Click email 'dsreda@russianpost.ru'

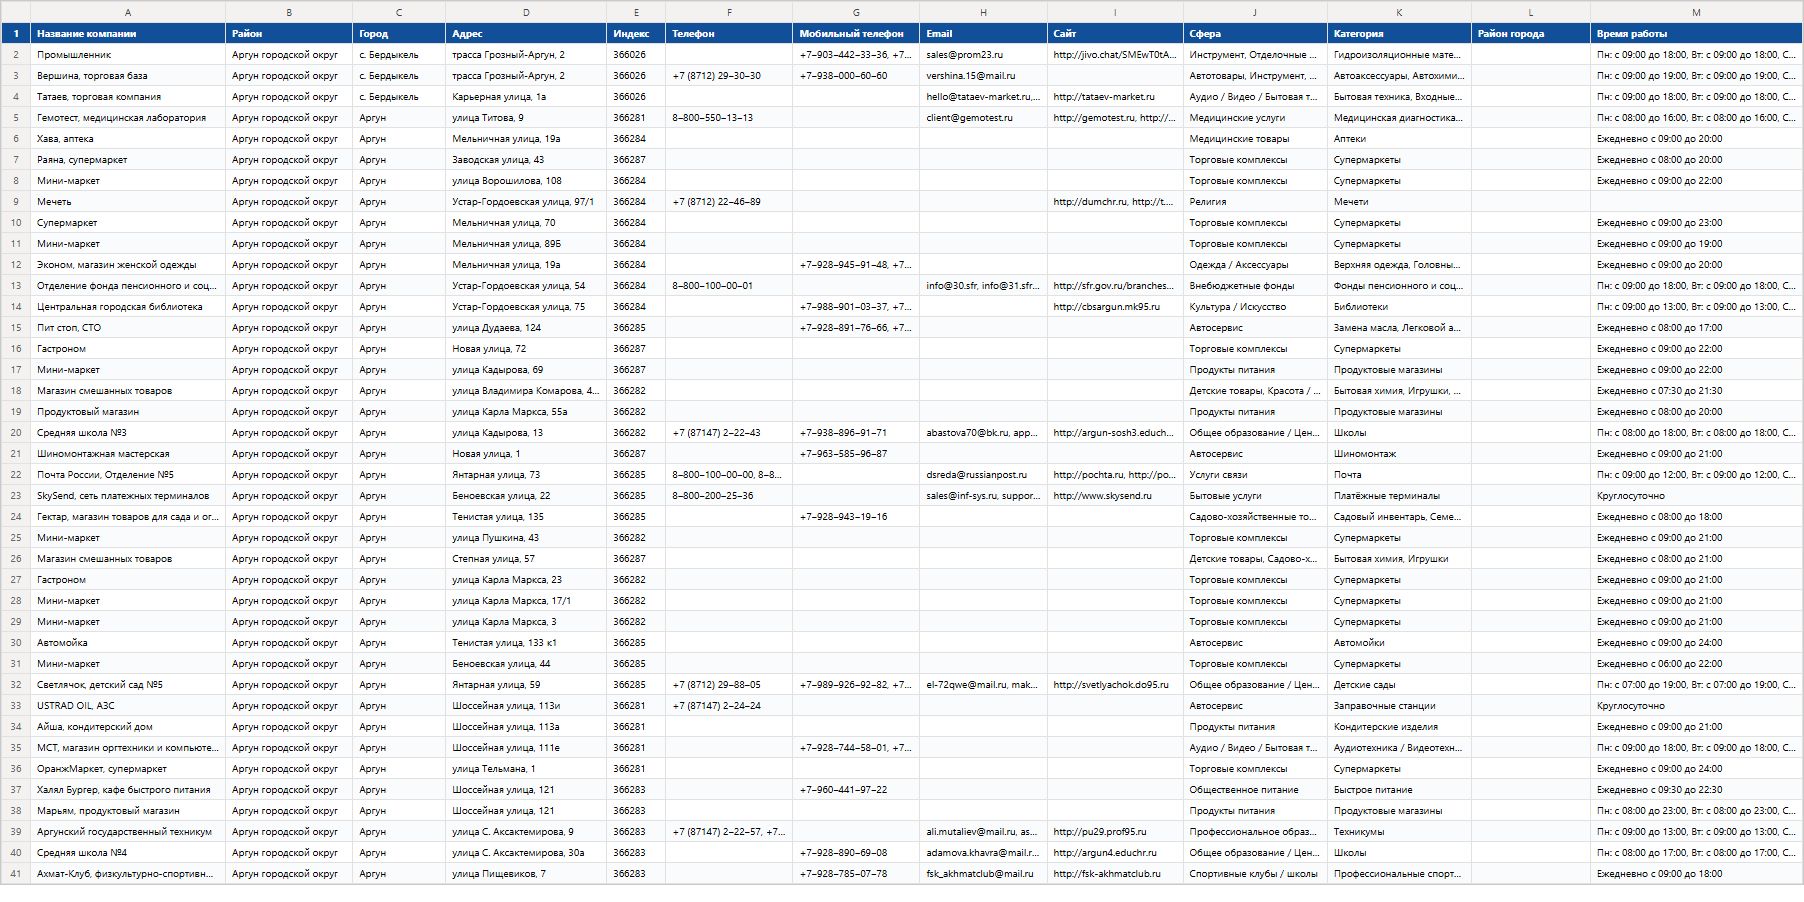tap(983, 474)
